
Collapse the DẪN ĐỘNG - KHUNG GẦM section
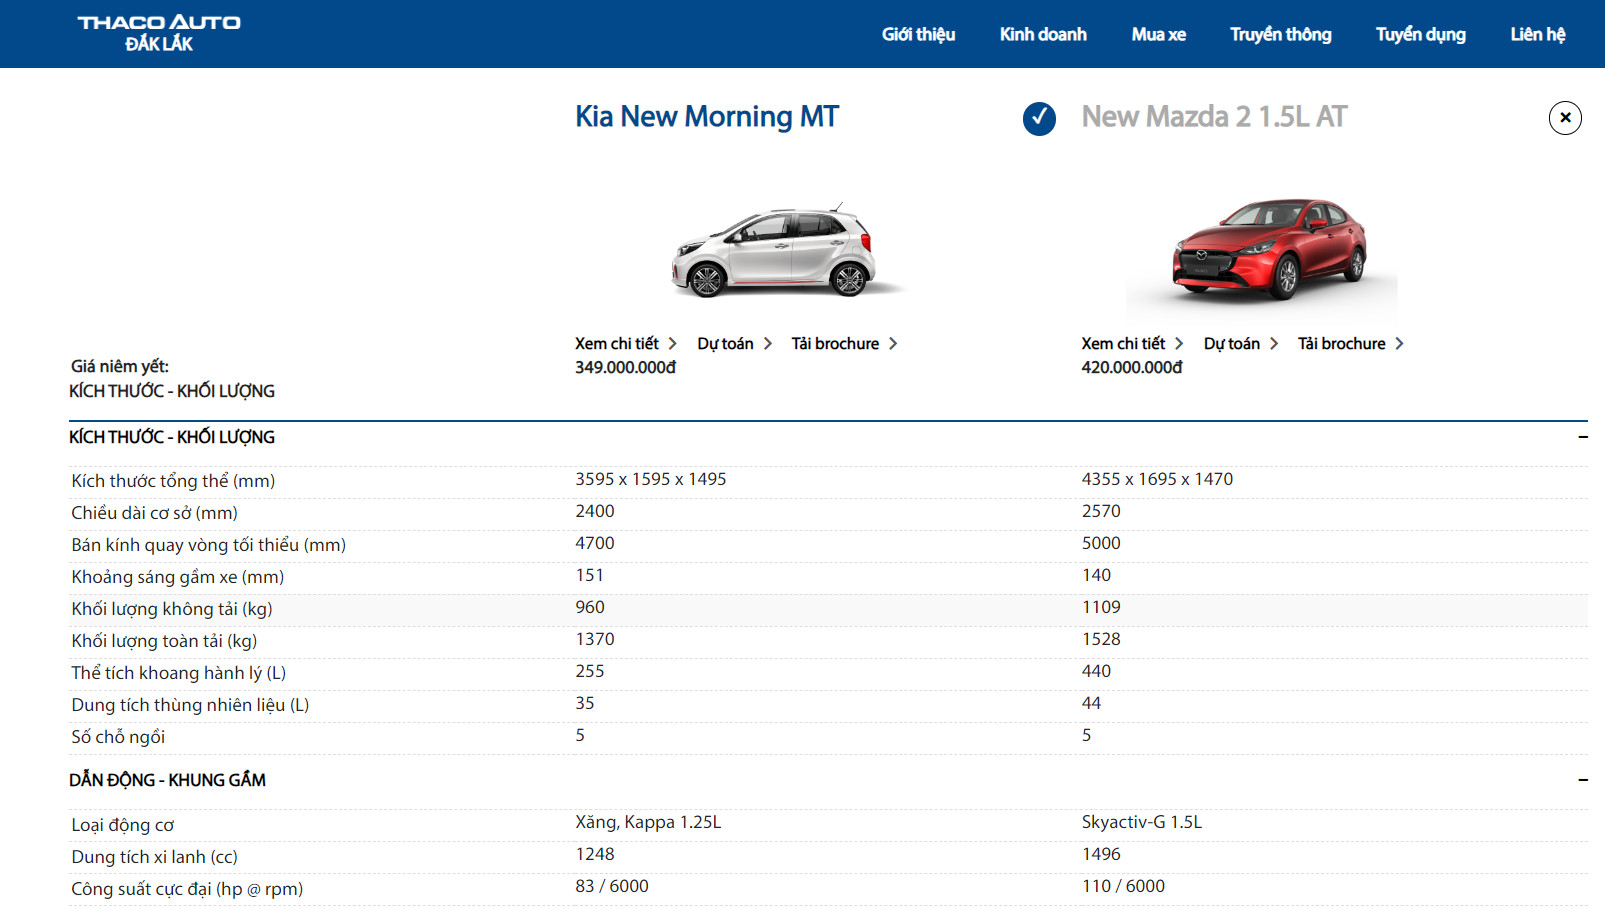[x=1582, y=780]
